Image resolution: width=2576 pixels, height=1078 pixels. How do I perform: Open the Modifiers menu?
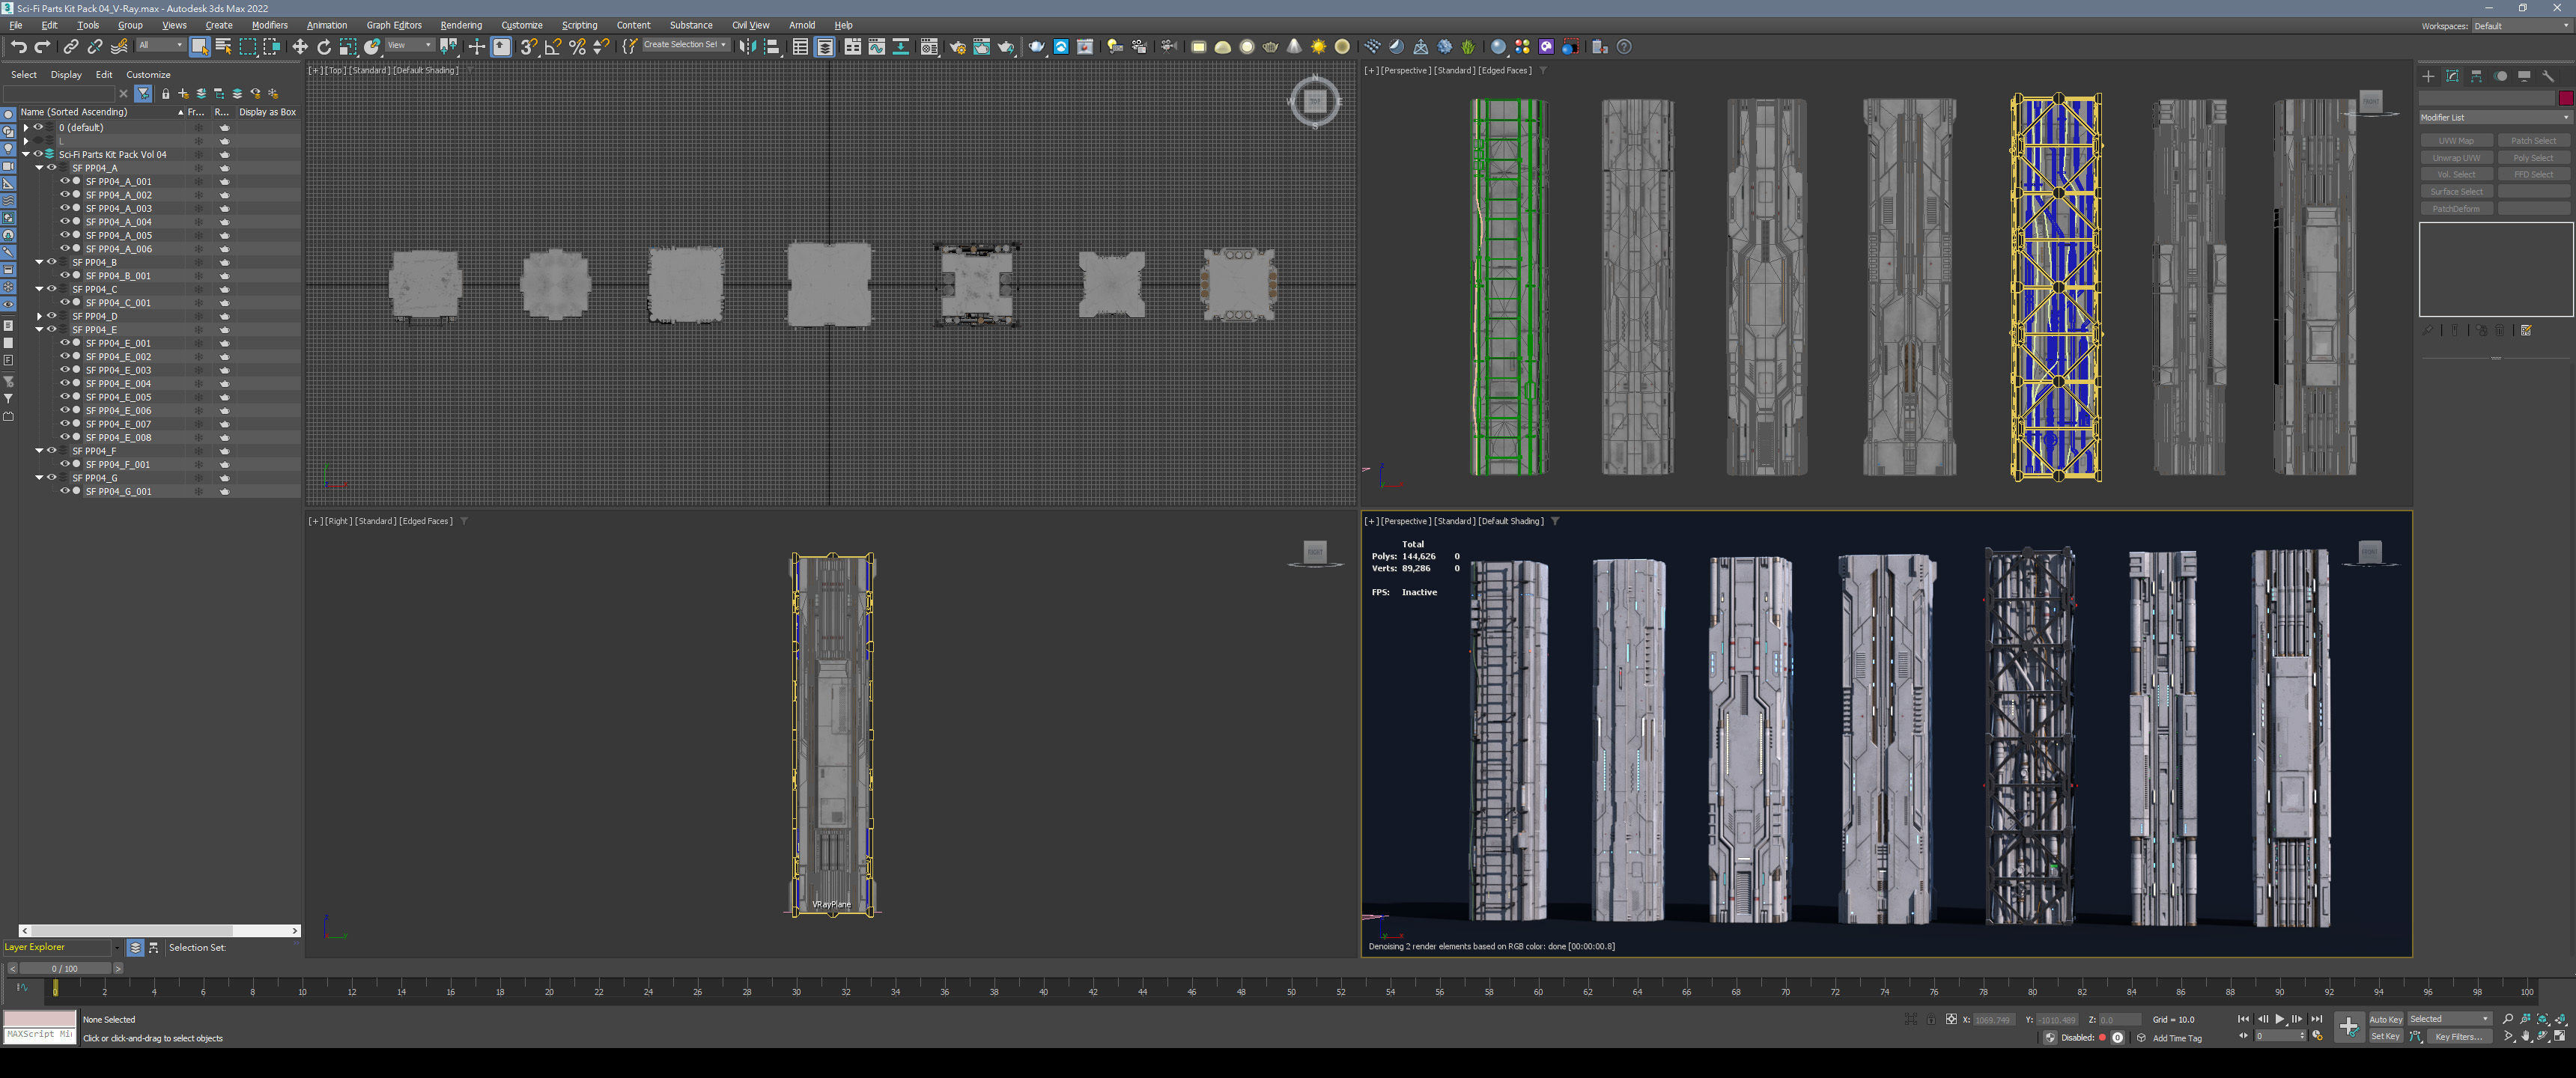coord(269,25)
